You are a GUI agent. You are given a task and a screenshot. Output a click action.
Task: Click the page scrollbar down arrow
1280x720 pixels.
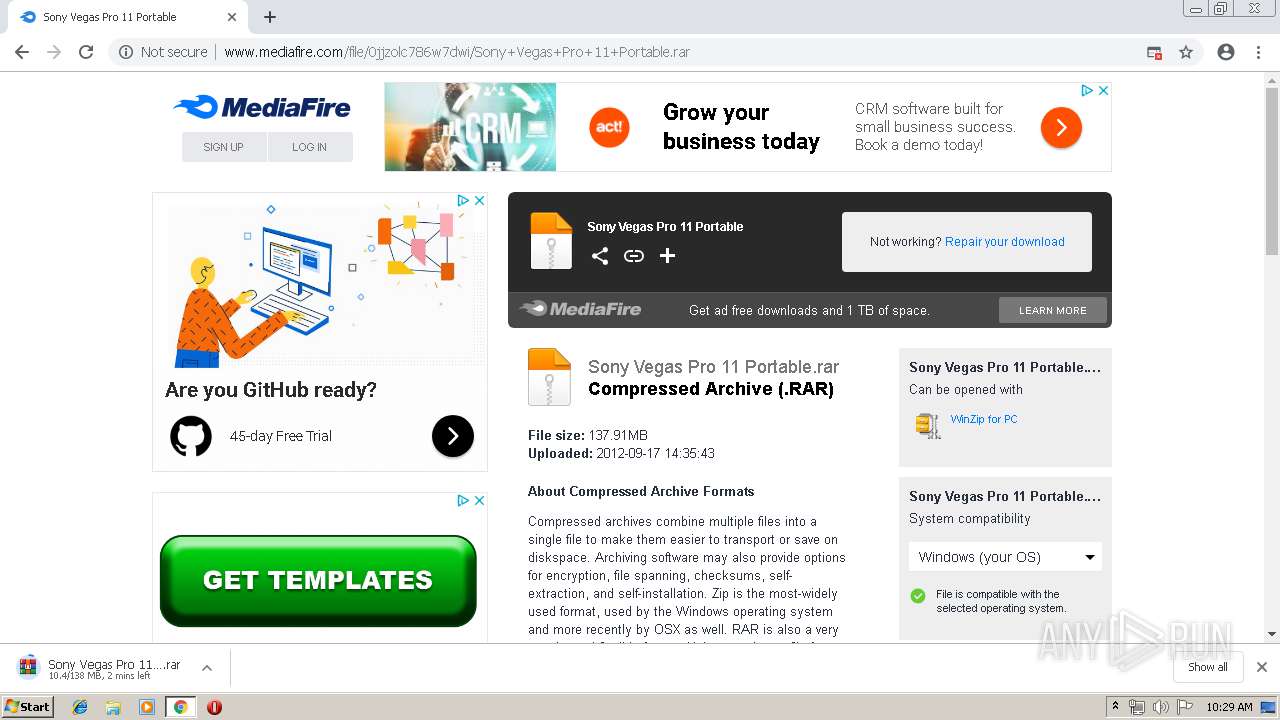pos(1272,634)
